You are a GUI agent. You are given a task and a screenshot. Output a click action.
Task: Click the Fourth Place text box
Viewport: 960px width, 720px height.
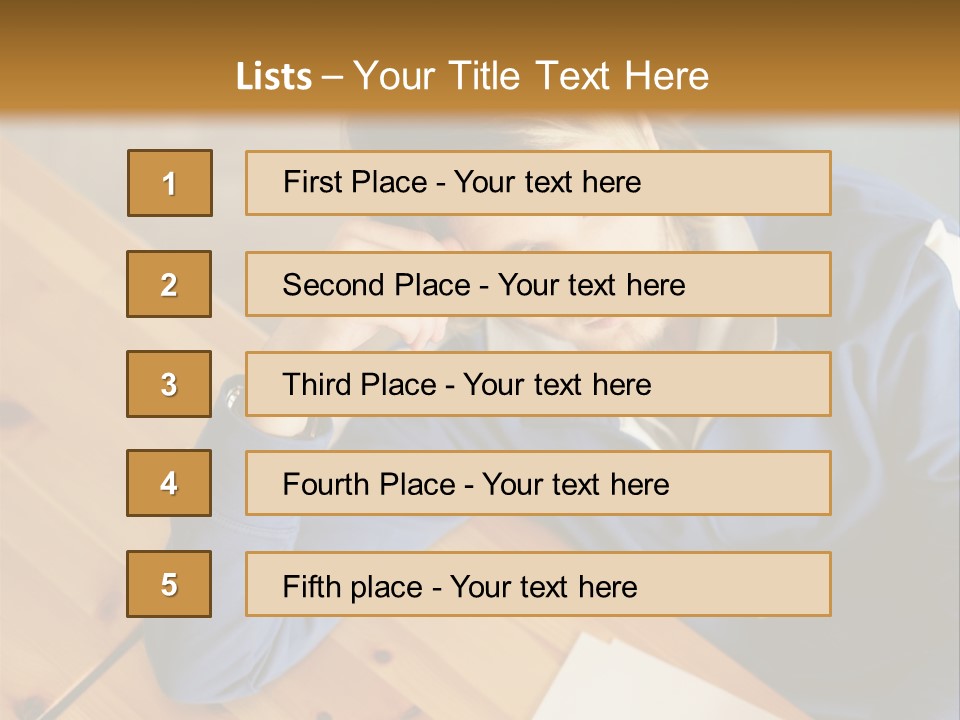(x=538, y=484)
